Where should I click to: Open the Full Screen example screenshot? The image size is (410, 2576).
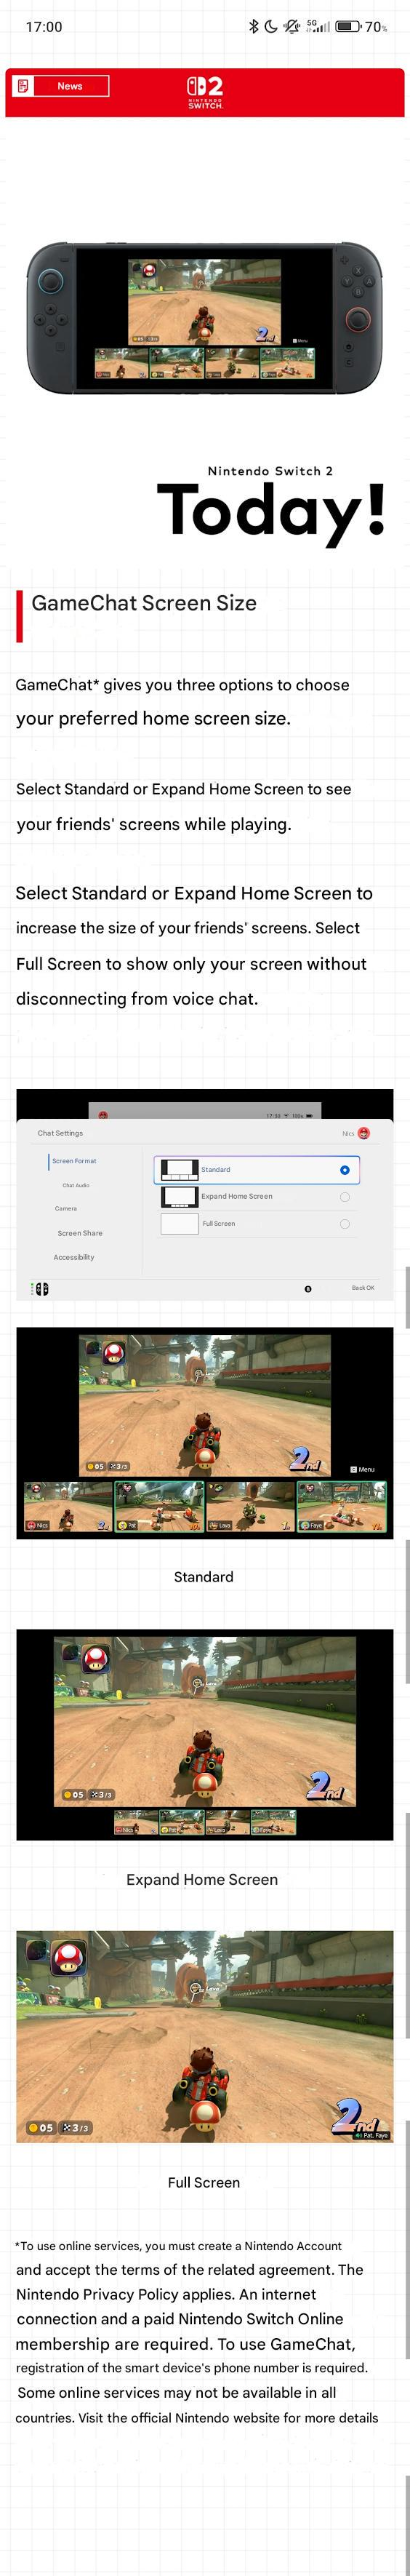205,2038
